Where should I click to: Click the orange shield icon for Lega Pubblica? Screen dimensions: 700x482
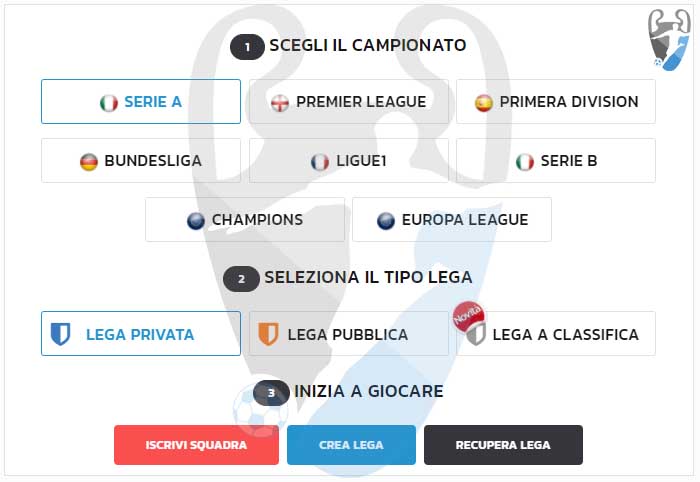tap(268, 334)
